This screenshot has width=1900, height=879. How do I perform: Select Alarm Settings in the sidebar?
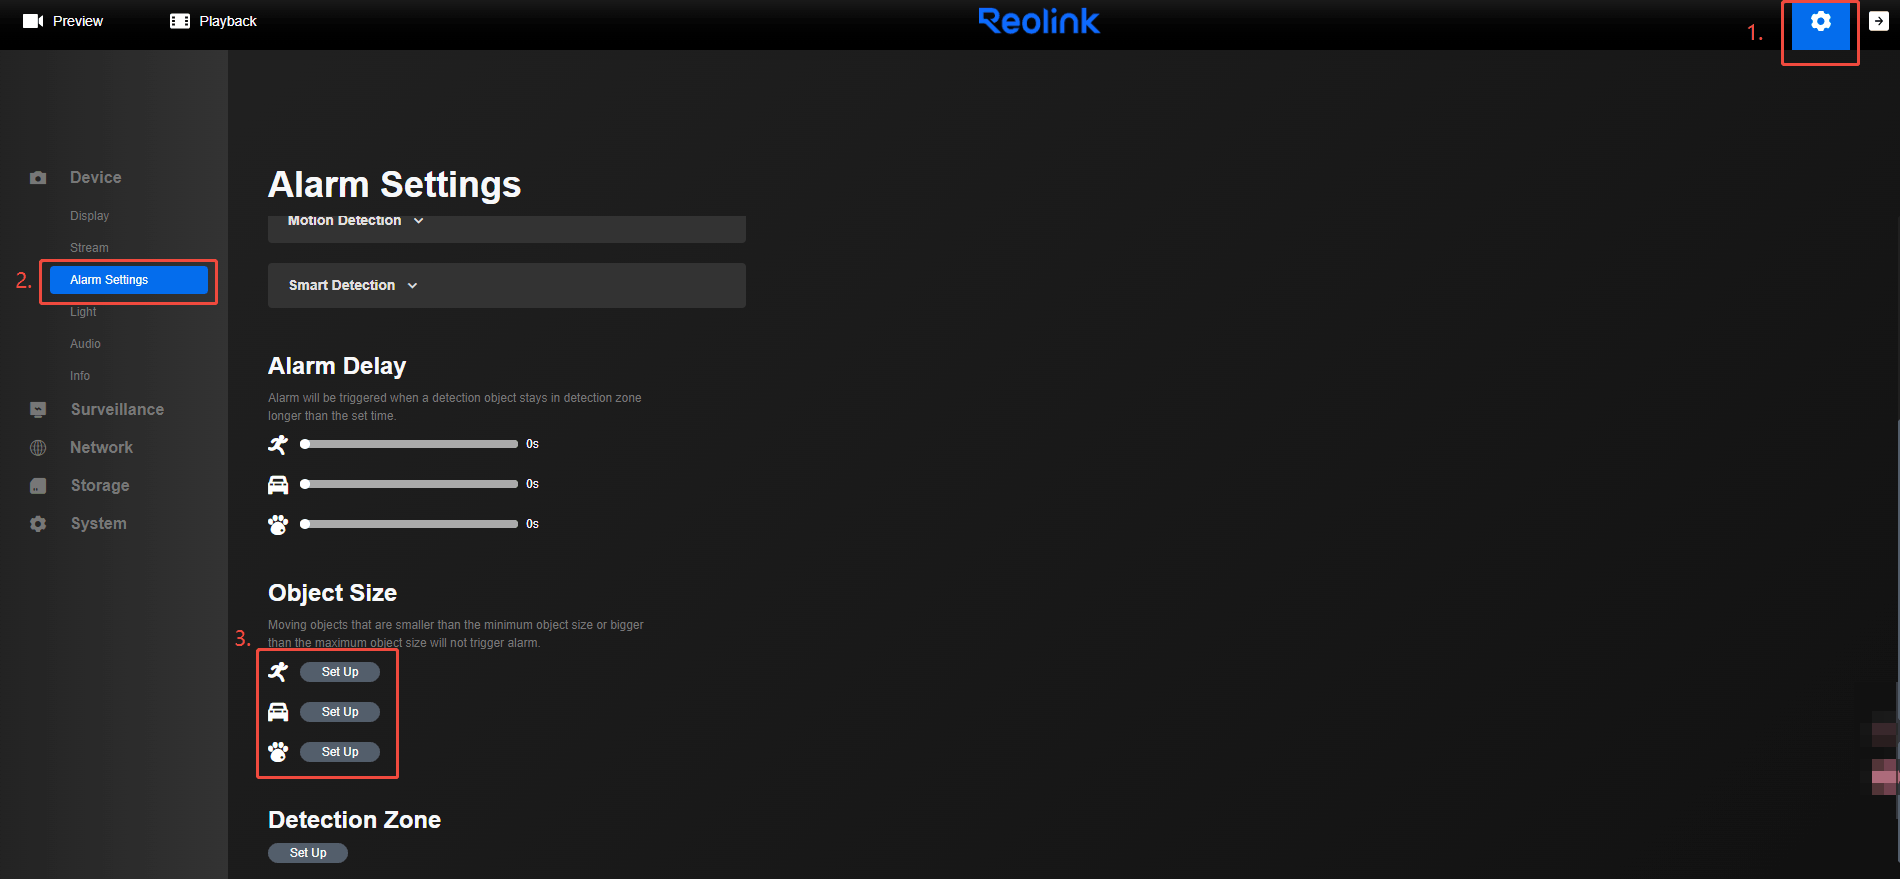click(x=129, y=280)
